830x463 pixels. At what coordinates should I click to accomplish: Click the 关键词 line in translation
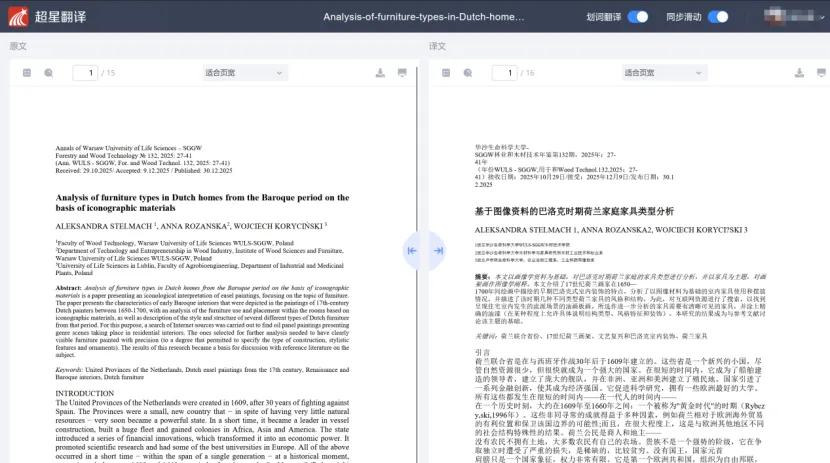pyautogui.click(x=591, y=336)
